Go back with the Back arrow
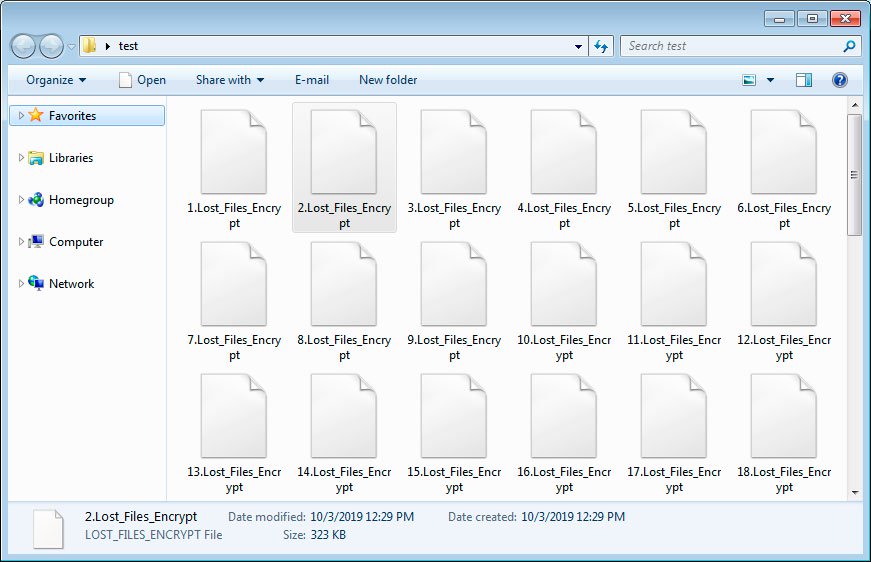Viewport: 871px width, 562px height. 24,46
